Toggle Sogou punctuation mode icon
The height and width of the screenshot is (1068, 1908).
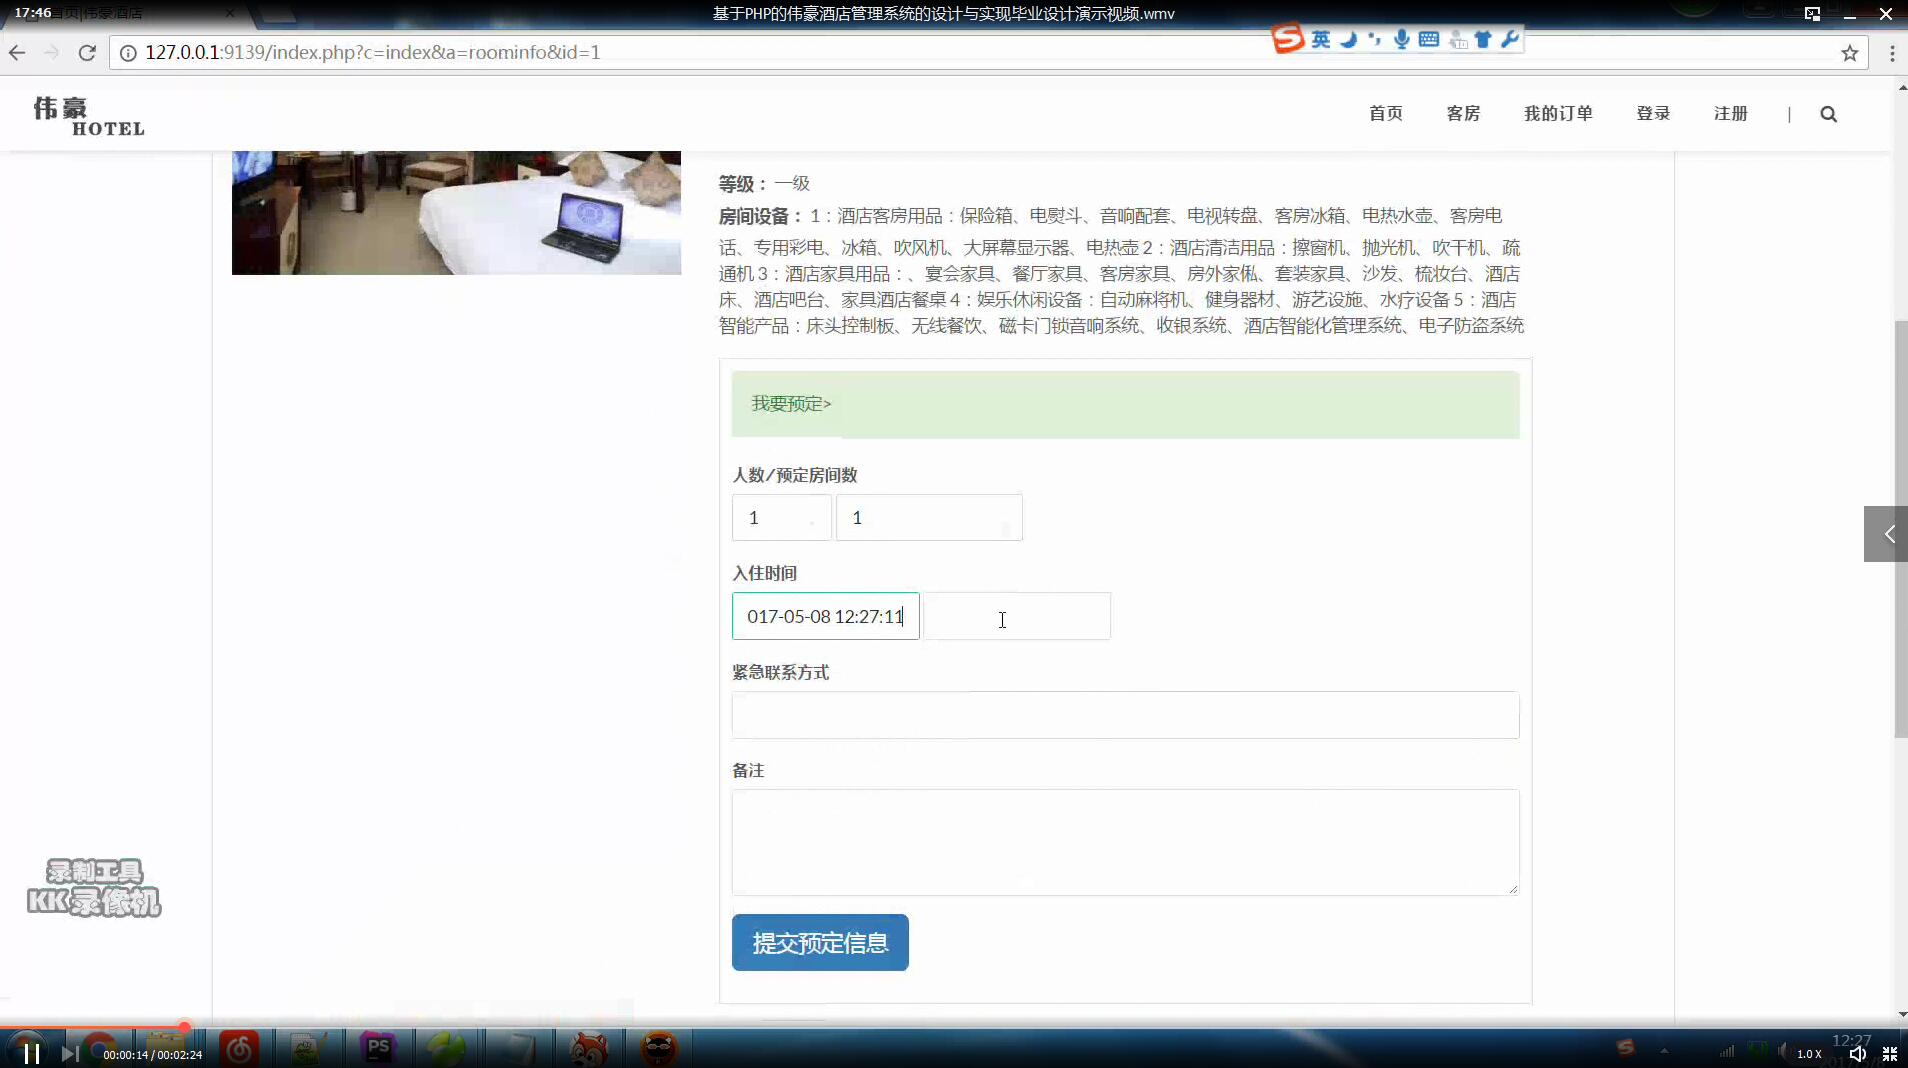point(1375,39)
